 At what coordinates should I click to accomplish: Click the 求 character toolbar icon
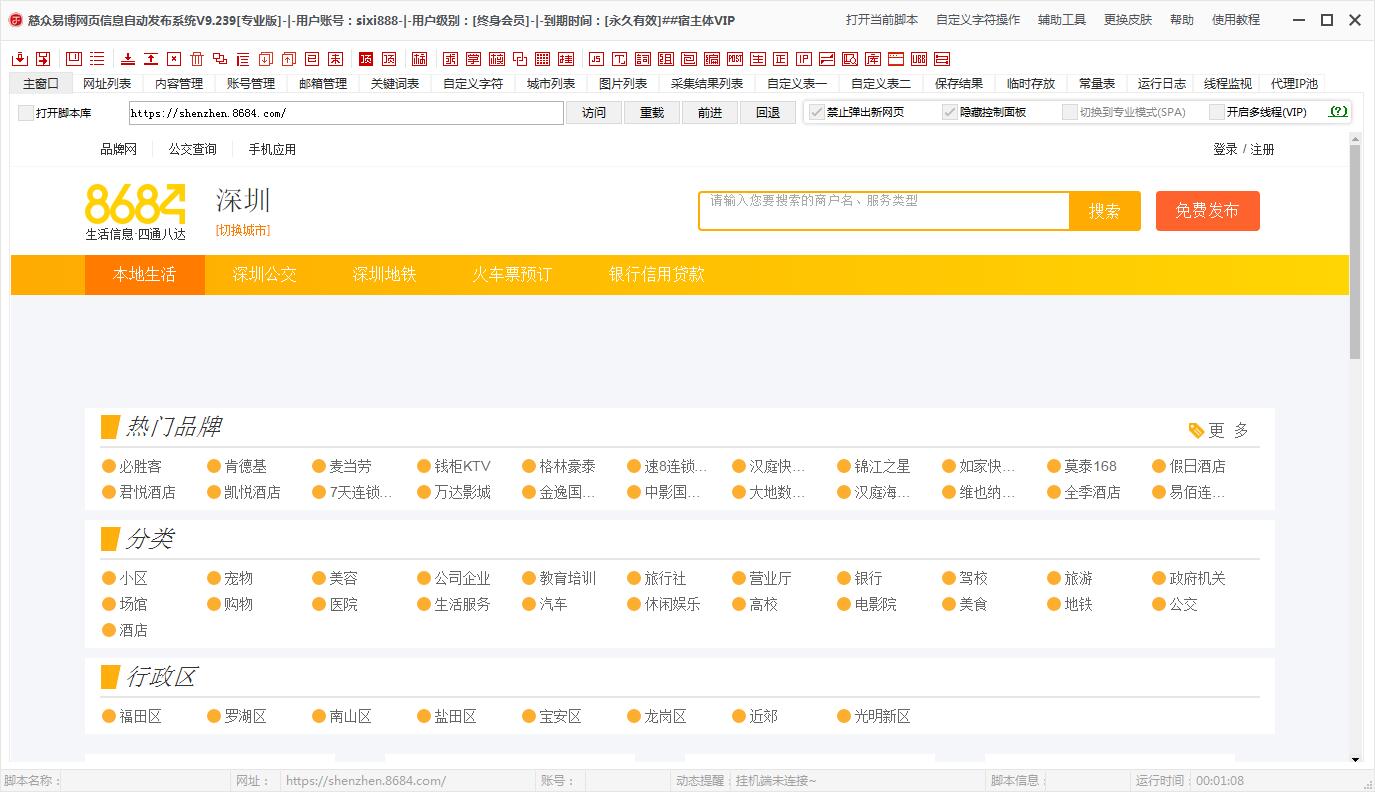(x=451, y=59)
